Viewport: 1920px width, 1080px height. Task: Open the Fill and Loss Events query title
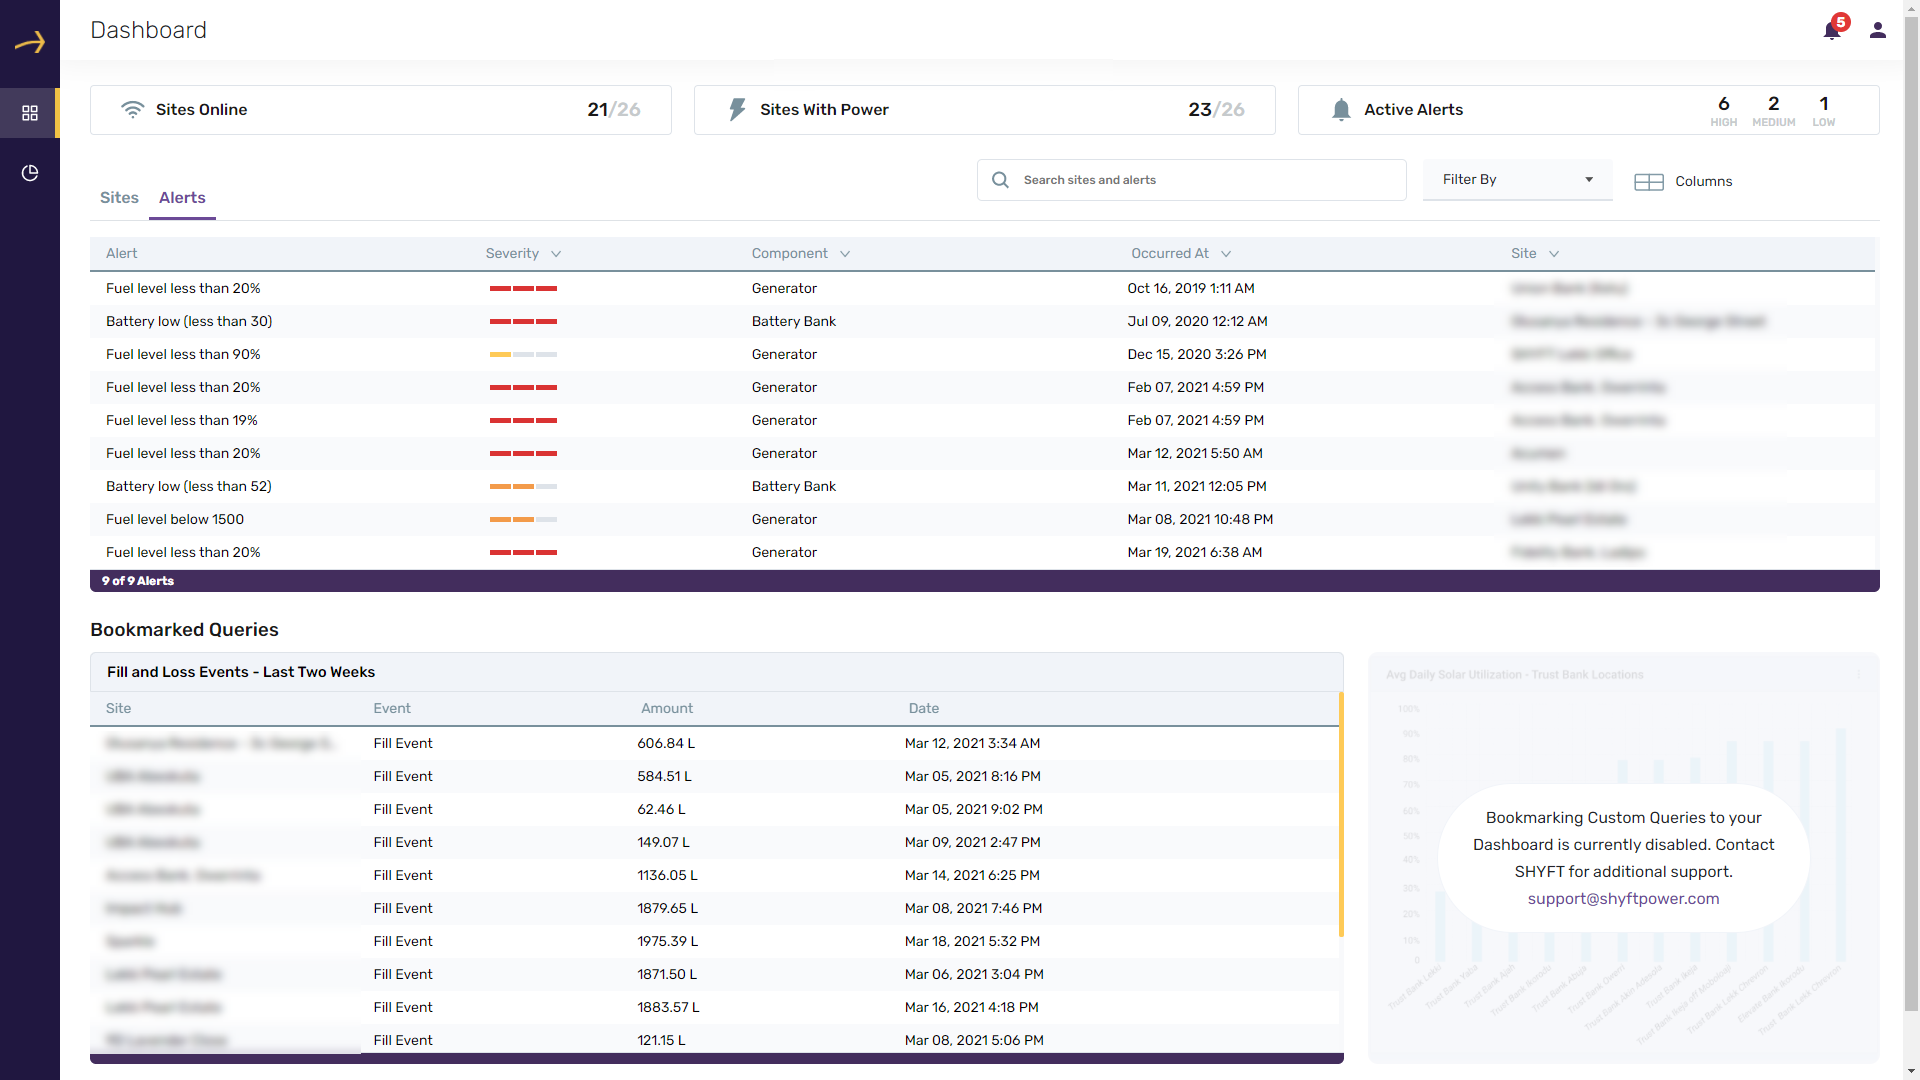[x=241, y=672]
